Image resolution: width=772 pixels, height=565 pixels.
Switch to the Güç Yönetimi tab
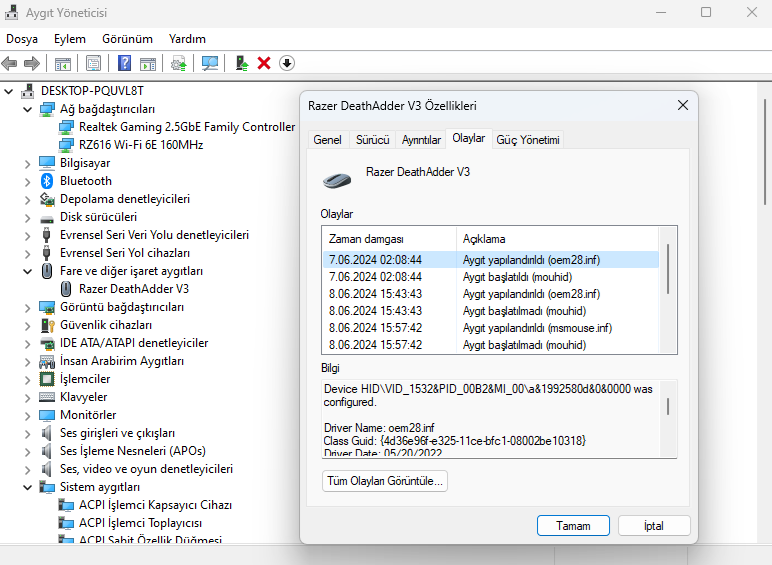(x=528, y=140)
